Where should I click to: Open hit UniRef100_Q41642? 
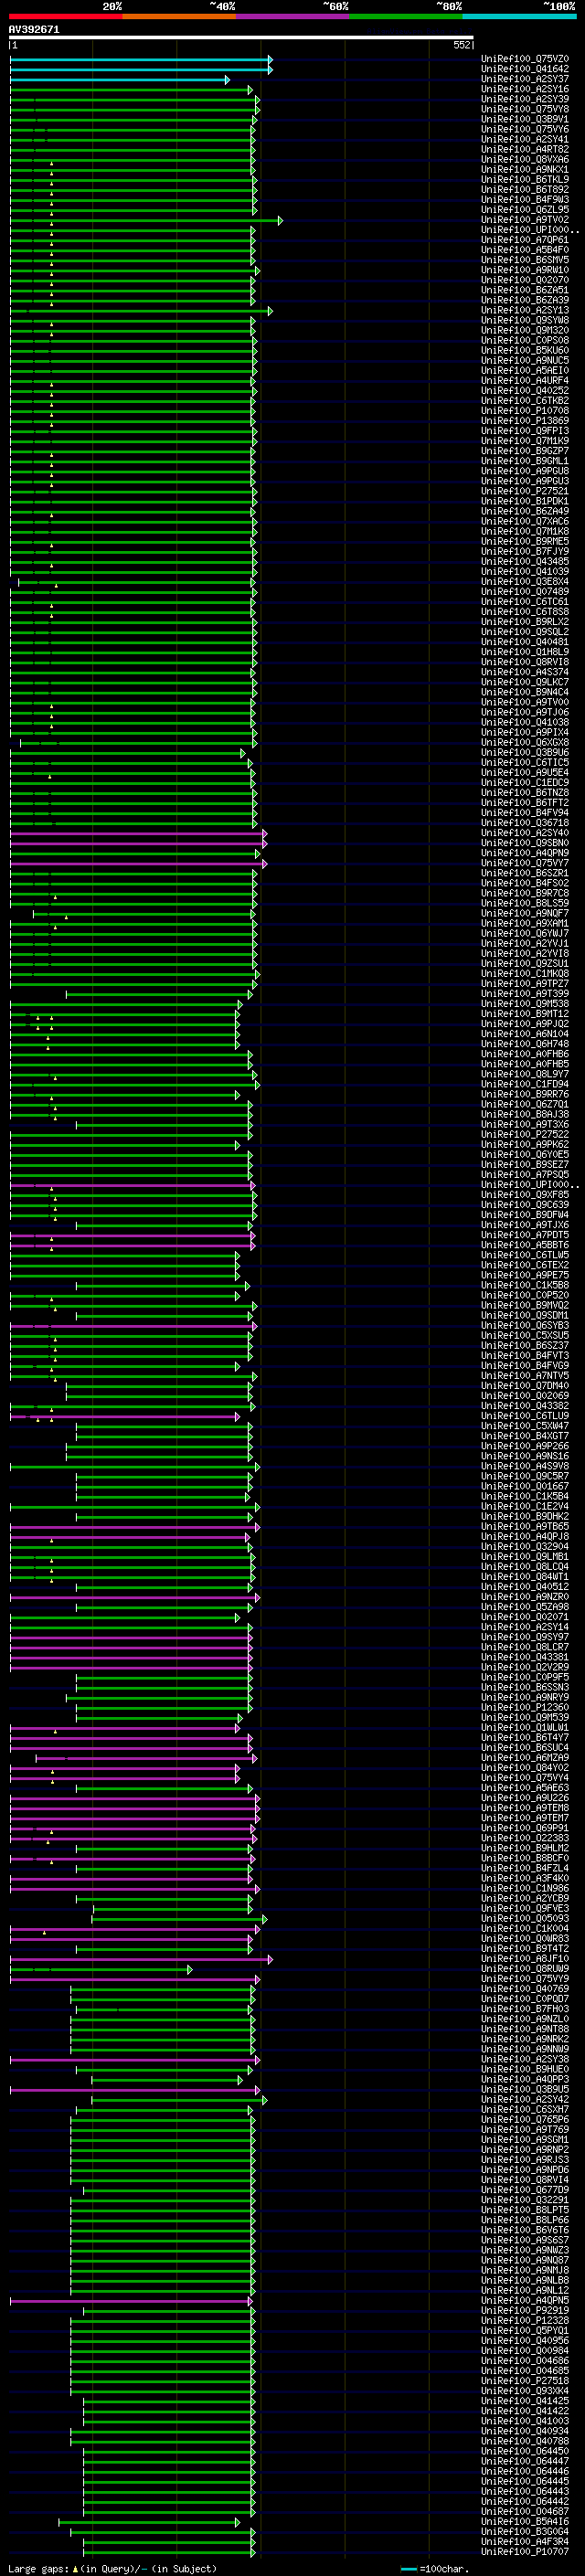pos(525,69)
